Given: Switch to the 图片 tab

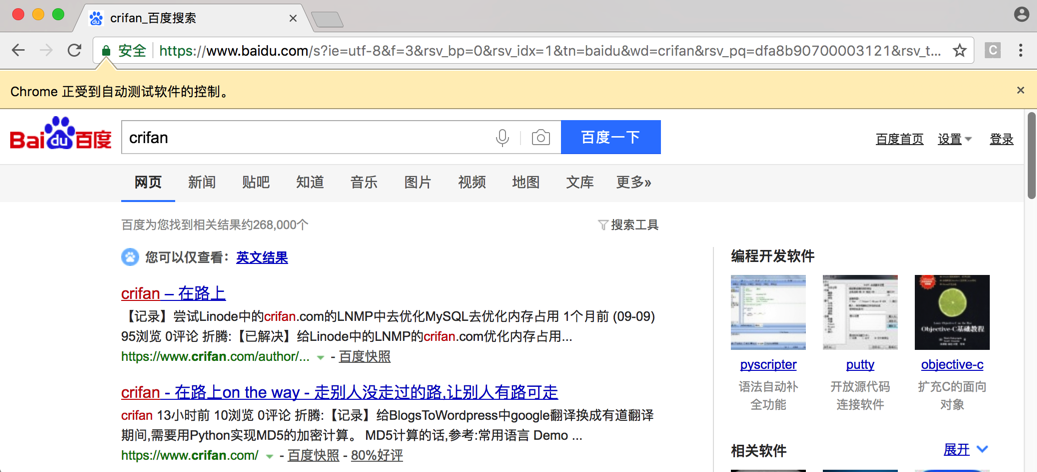Looking at the screenshot, I should [417, 182].
